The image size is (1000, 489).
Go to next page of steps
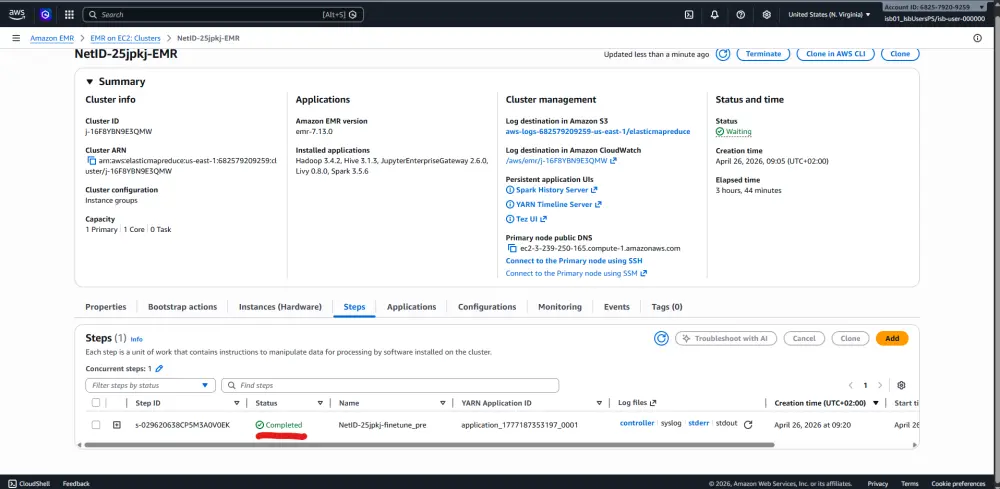(880, 385)
